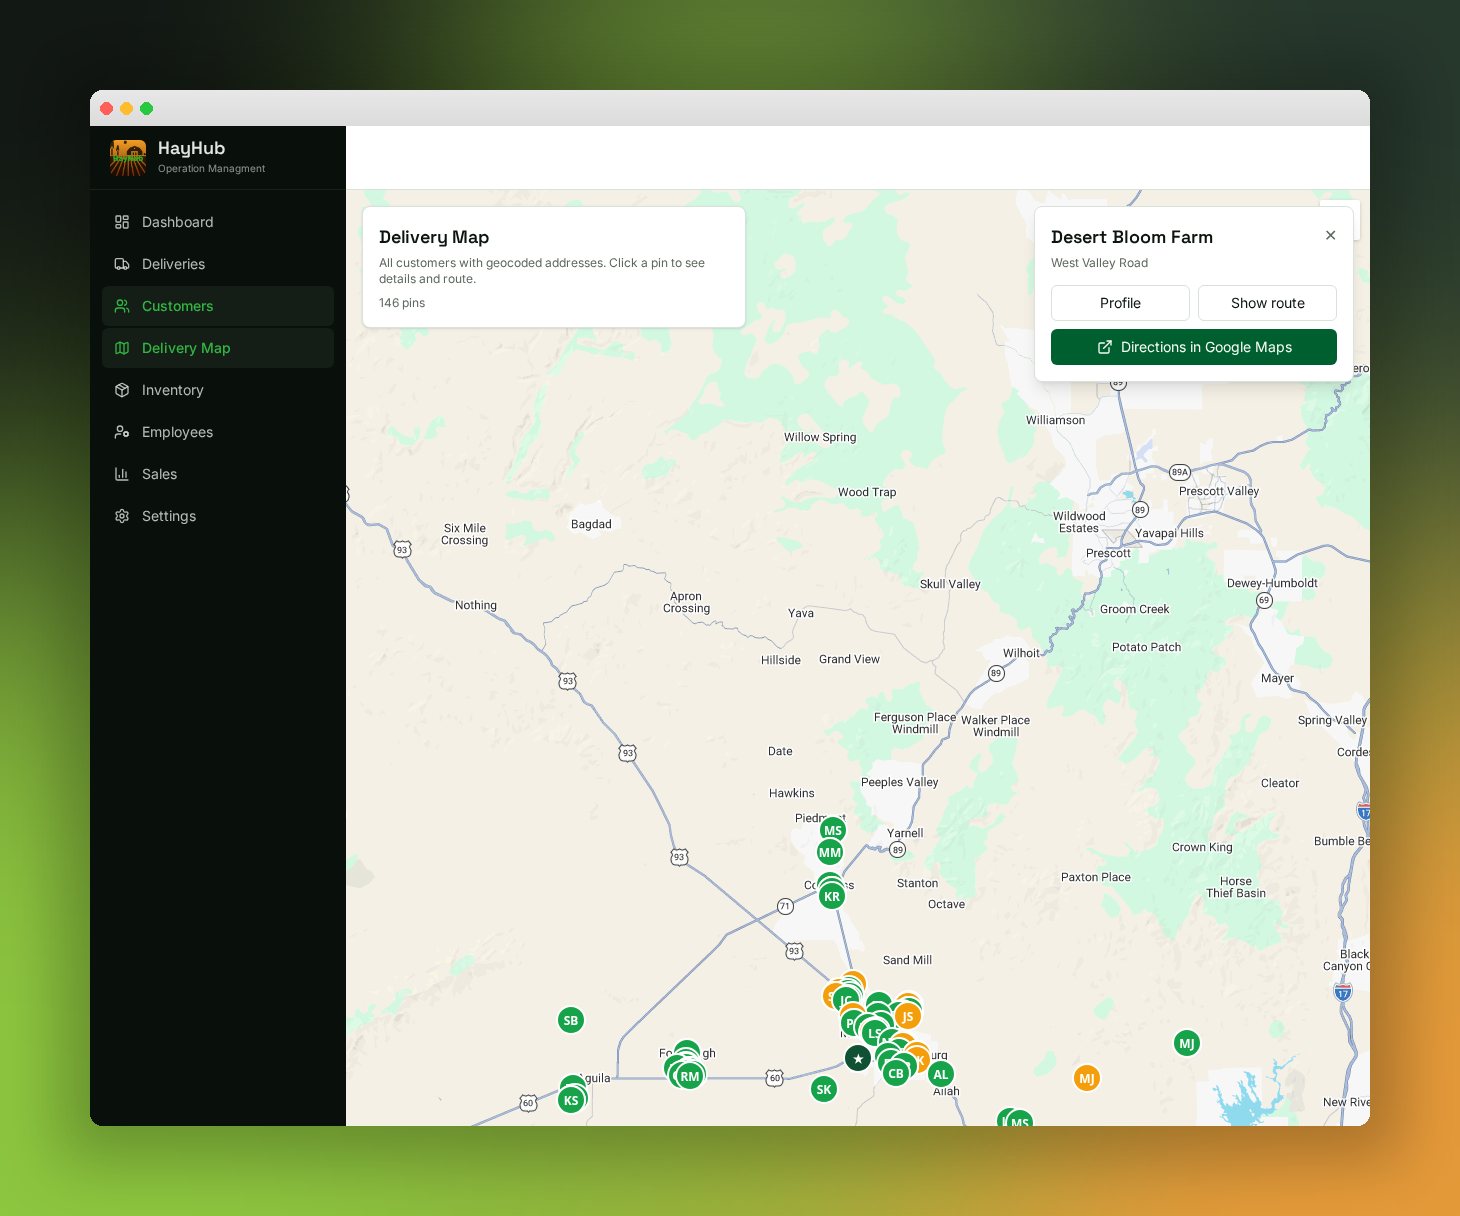1460x1216 pixels.
Task: Open the Sales section
Action: click(218, 474)
